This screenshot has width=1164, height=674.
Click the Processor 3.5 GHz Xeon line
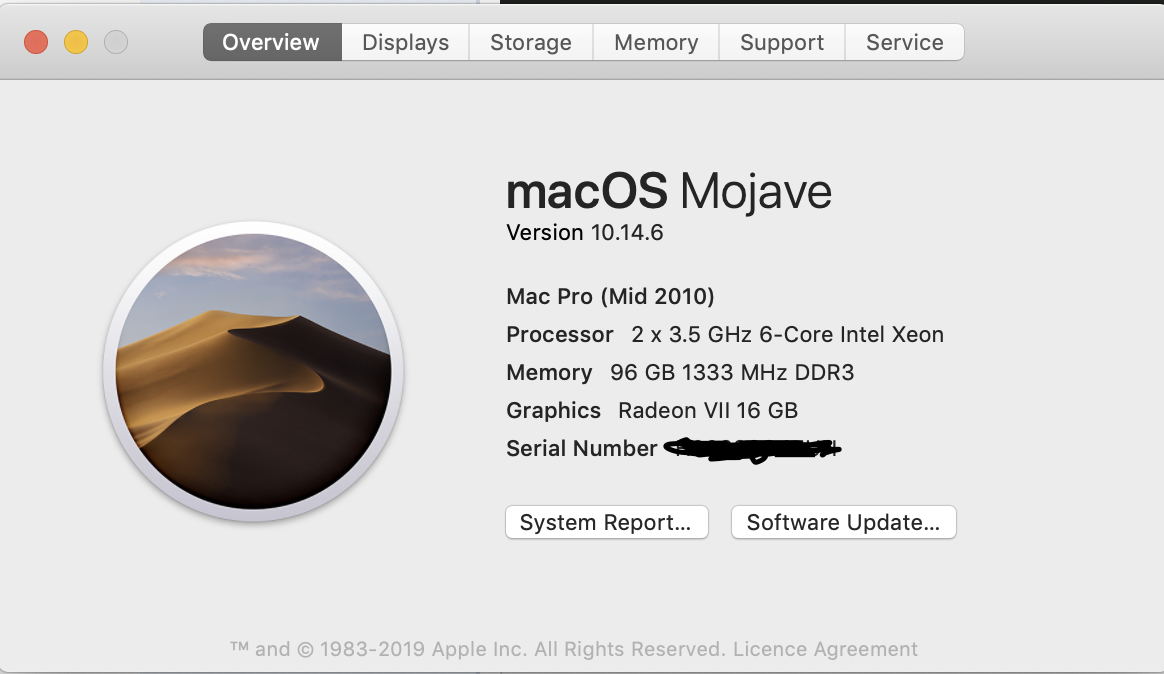click(x=725, y=334)
